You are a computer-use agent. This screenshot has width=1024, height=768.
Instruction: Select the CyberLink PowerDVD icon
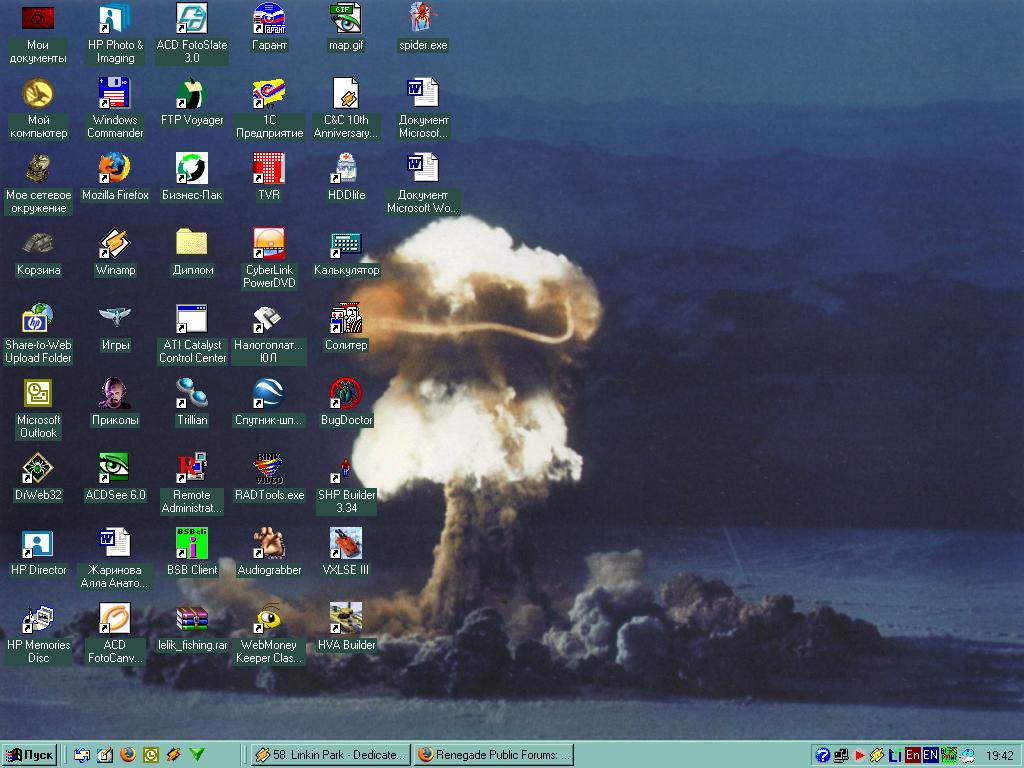pos(269,243)
